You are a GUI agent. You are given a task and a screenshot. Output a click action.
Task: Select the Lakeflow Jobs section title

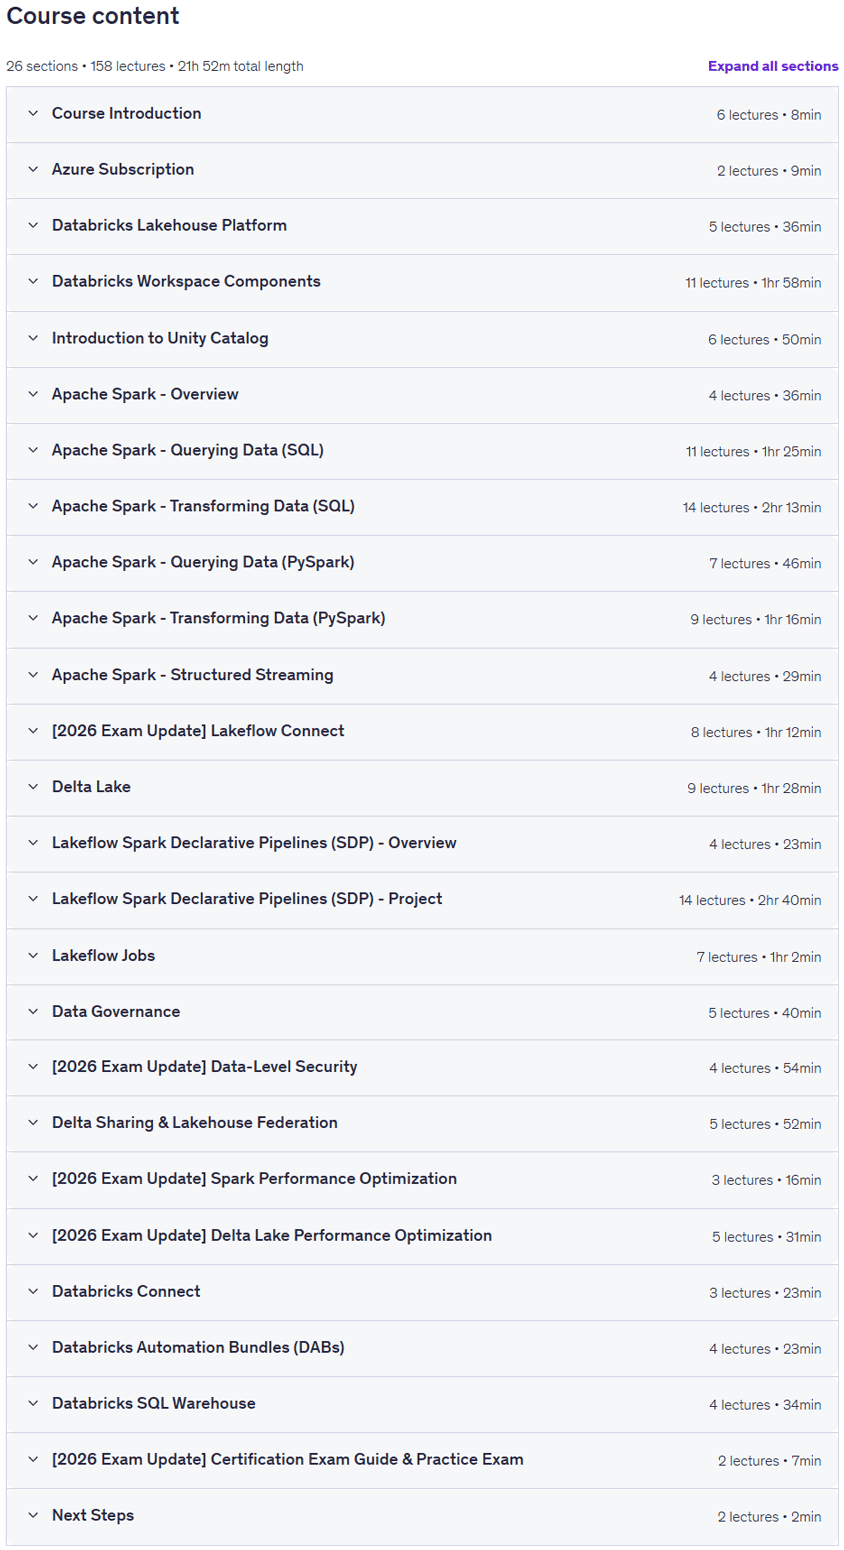pos(103,957)
